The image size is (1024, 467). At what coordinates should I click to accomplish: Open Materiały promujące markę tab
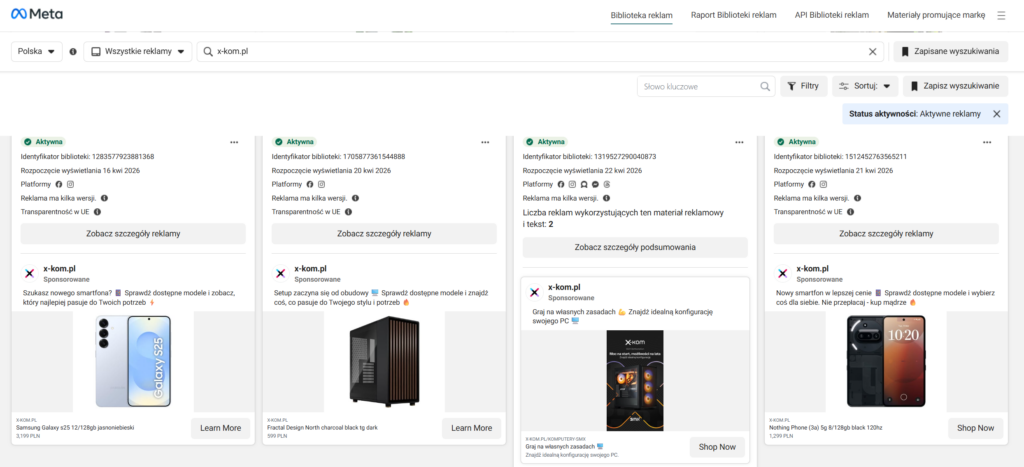[936, 15]
